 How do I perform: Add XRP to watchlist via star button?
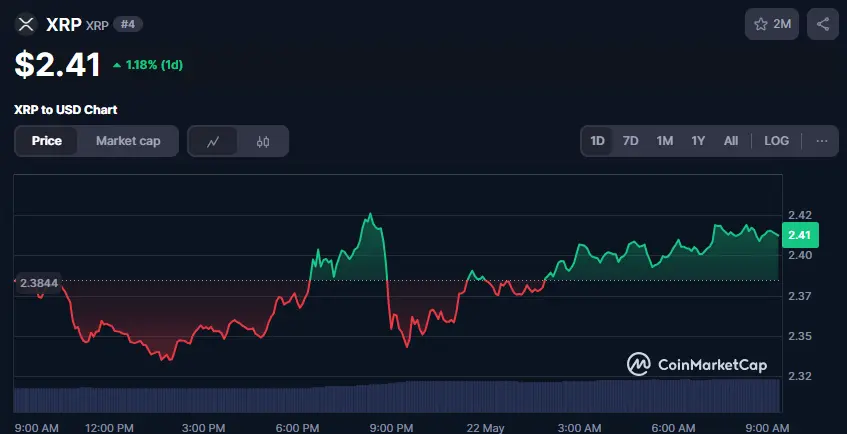tap(771, 24)
